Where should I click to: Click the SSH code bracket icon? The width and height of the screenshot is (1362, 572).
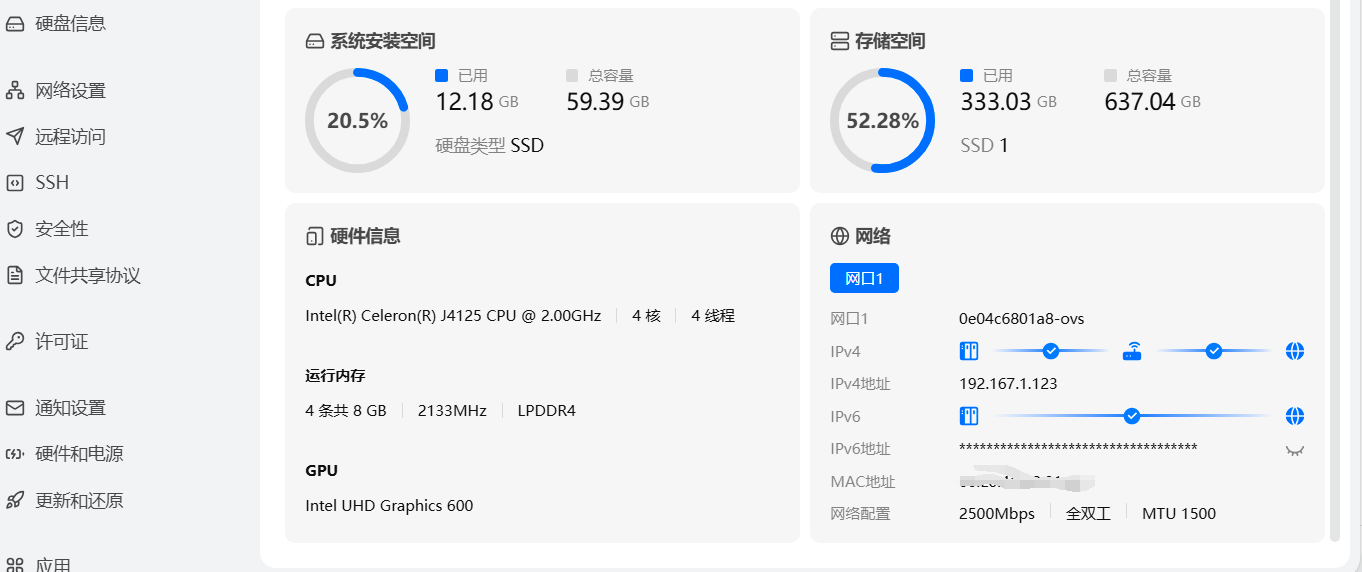[x=15, y=183]
